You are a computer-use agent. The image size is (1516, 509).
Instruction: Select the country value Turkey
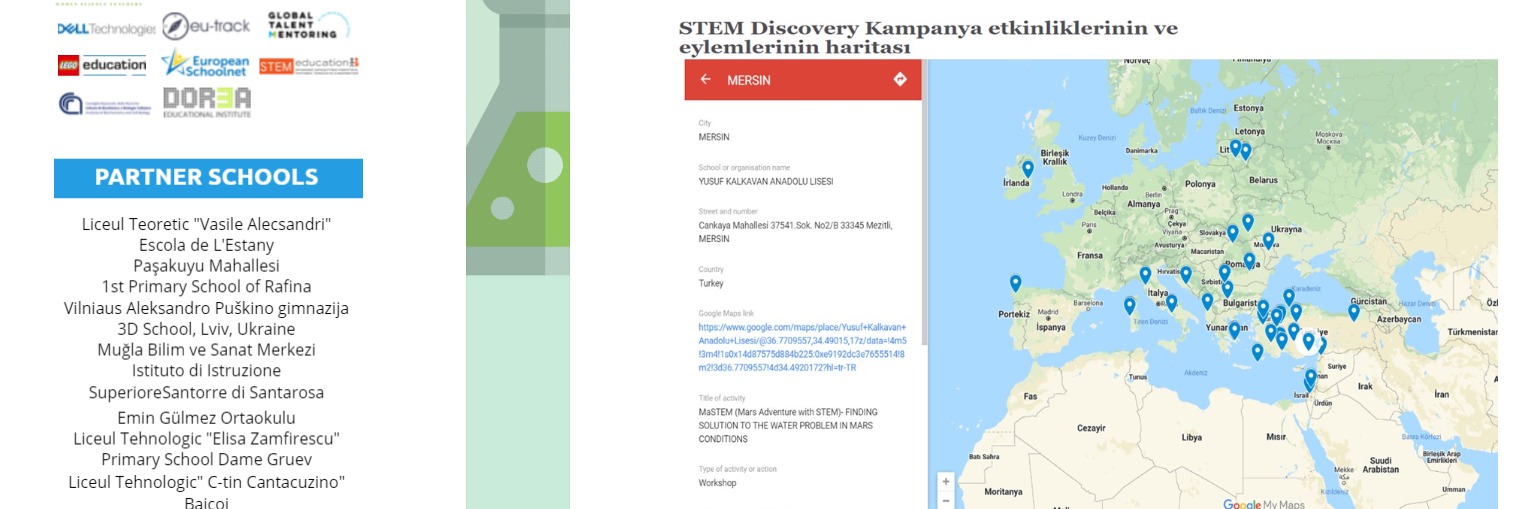click(x=711, y=283)
